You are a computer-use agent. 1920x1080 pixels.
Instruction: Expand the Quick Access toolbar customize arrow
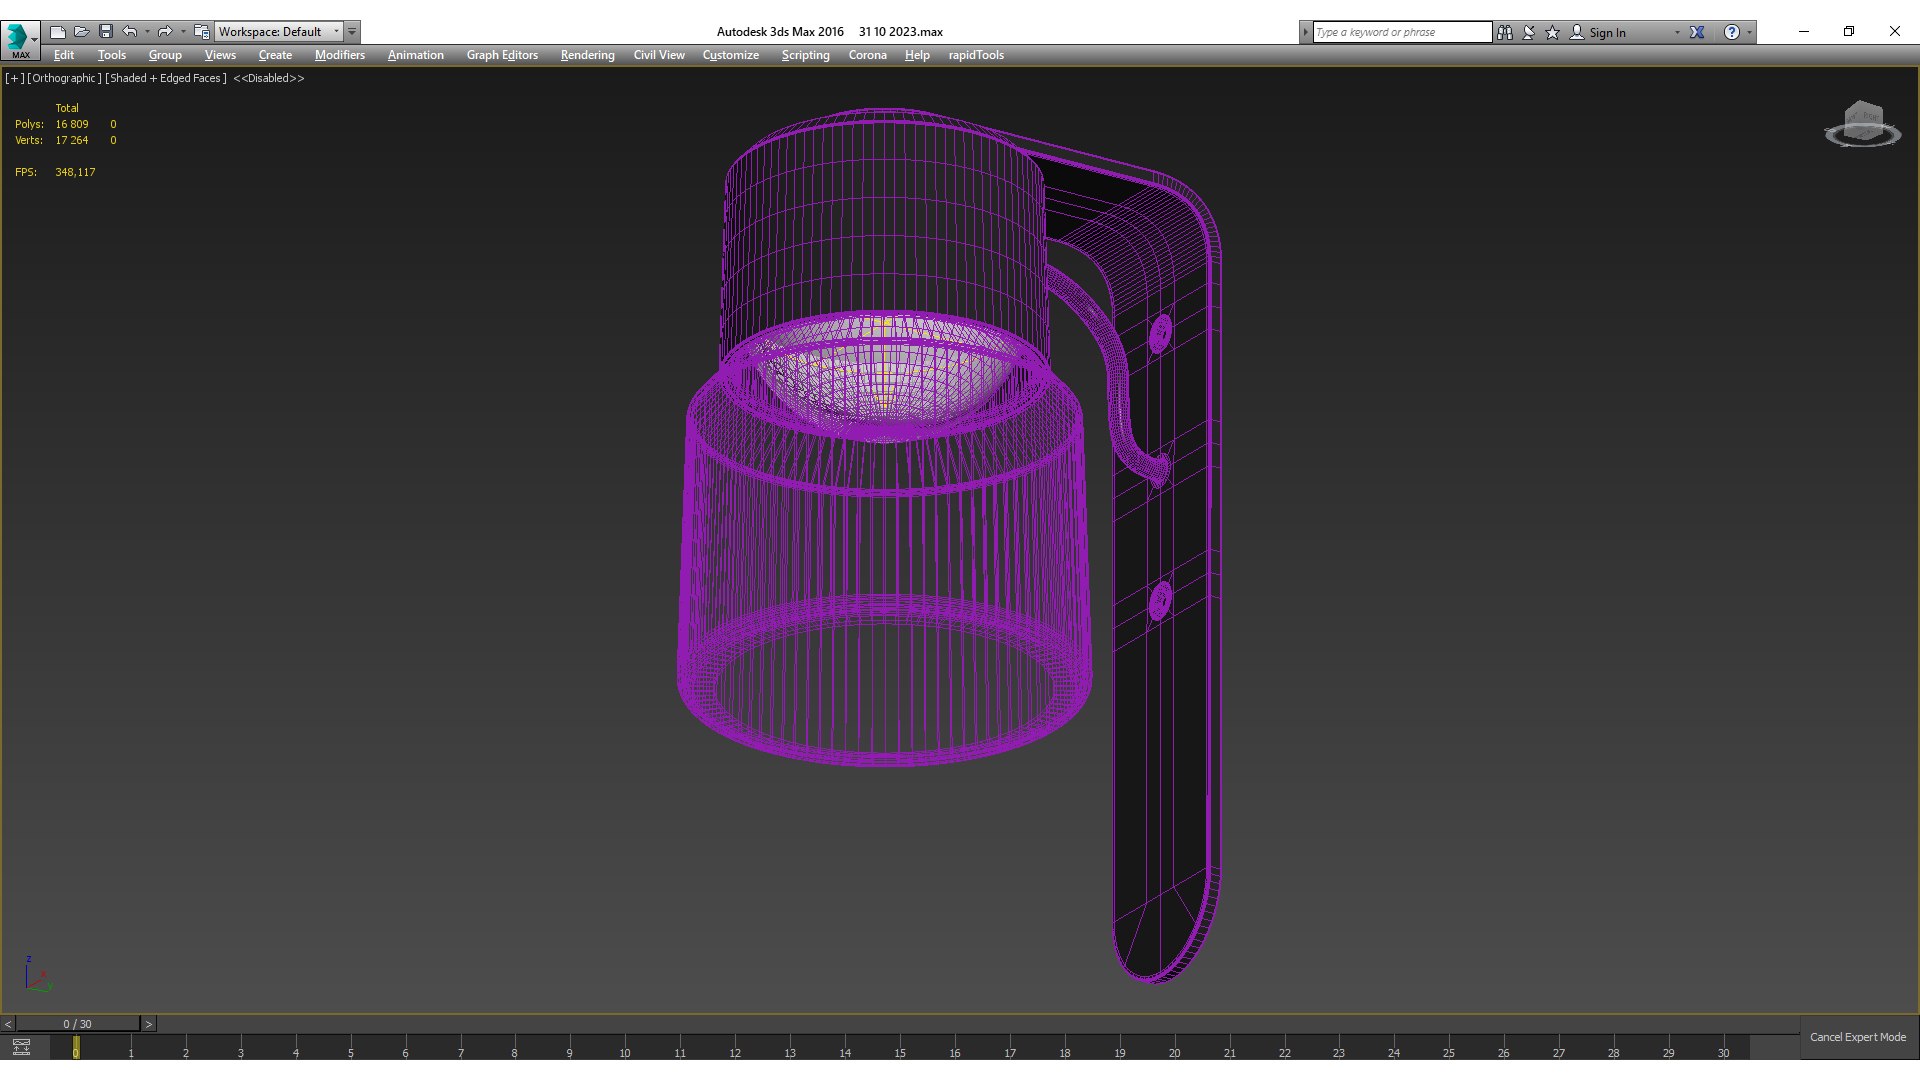coord(352,32)
